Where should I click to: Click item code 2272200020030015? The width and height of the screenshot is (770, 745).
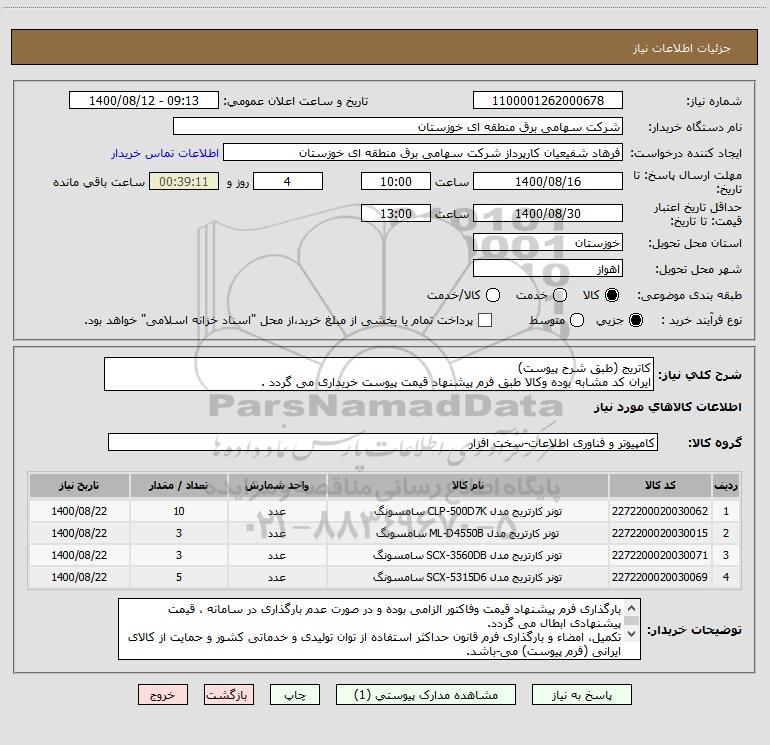pyautogui.click(x=660, y=533)
